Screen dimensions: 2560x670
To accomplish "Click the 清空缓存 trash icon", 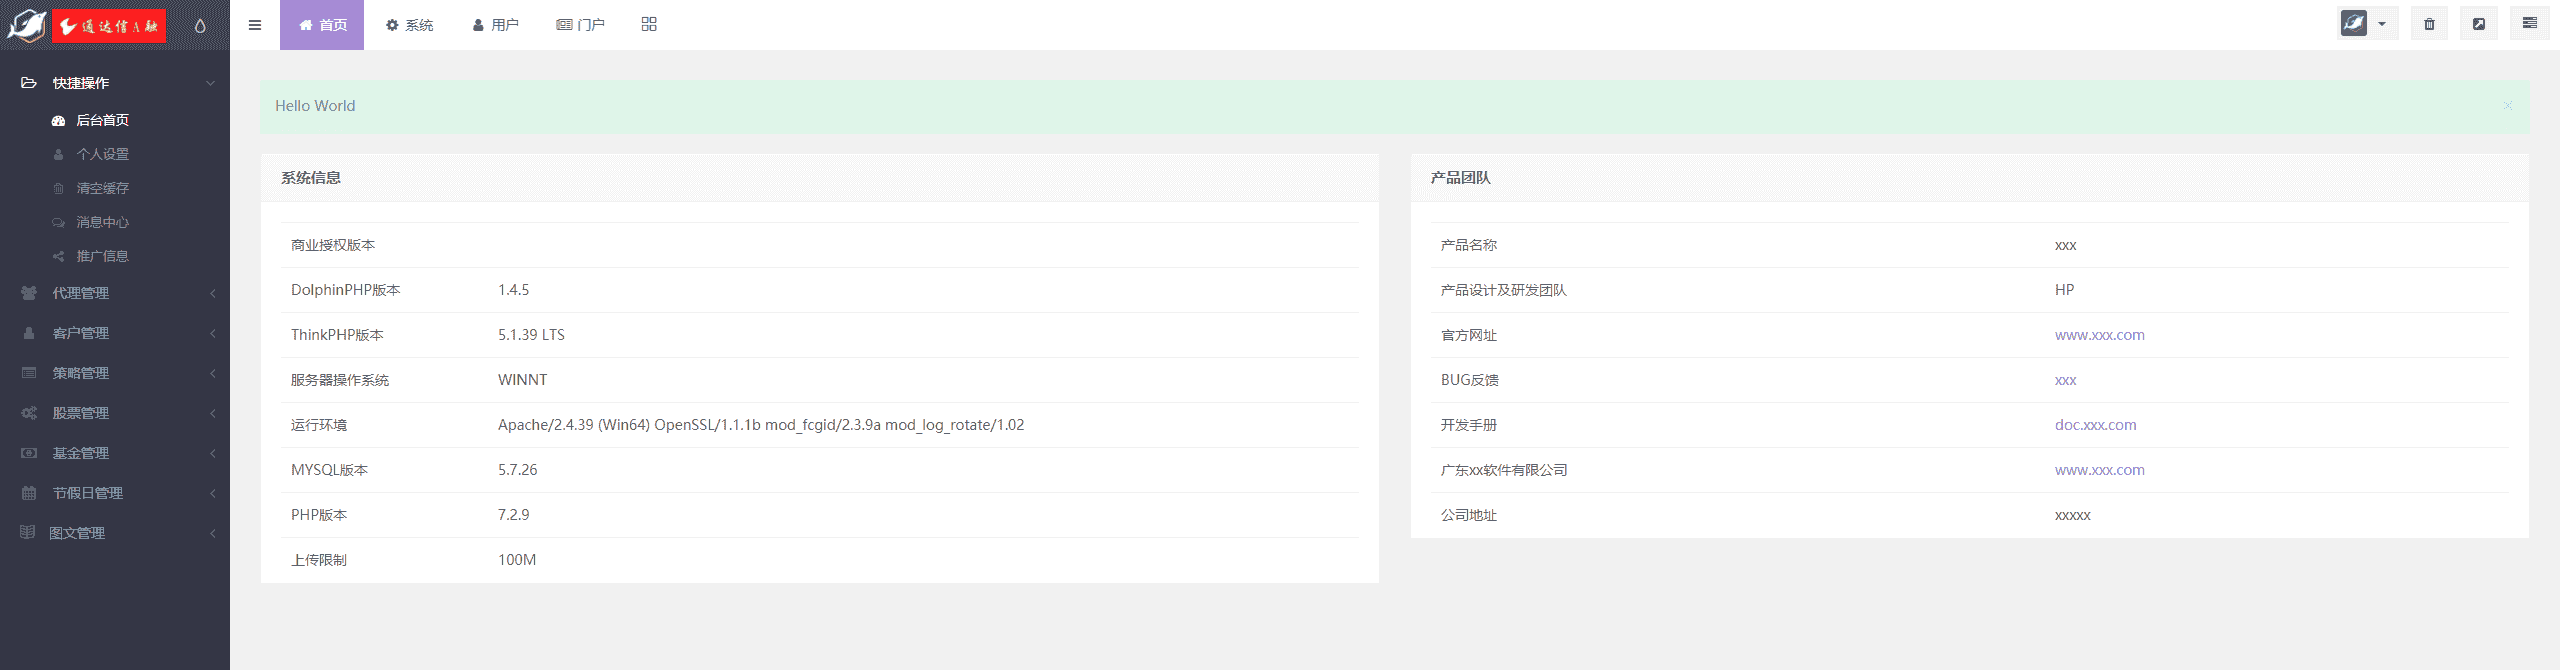I will coord(58,188).
